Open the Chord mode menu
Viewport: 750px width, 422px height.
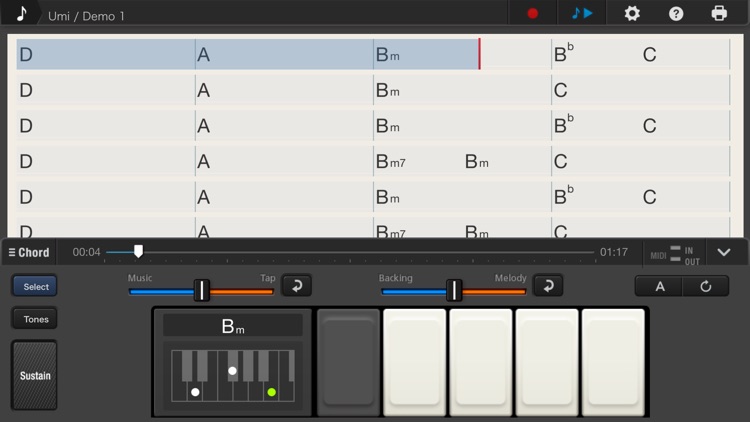click(29, 252)
